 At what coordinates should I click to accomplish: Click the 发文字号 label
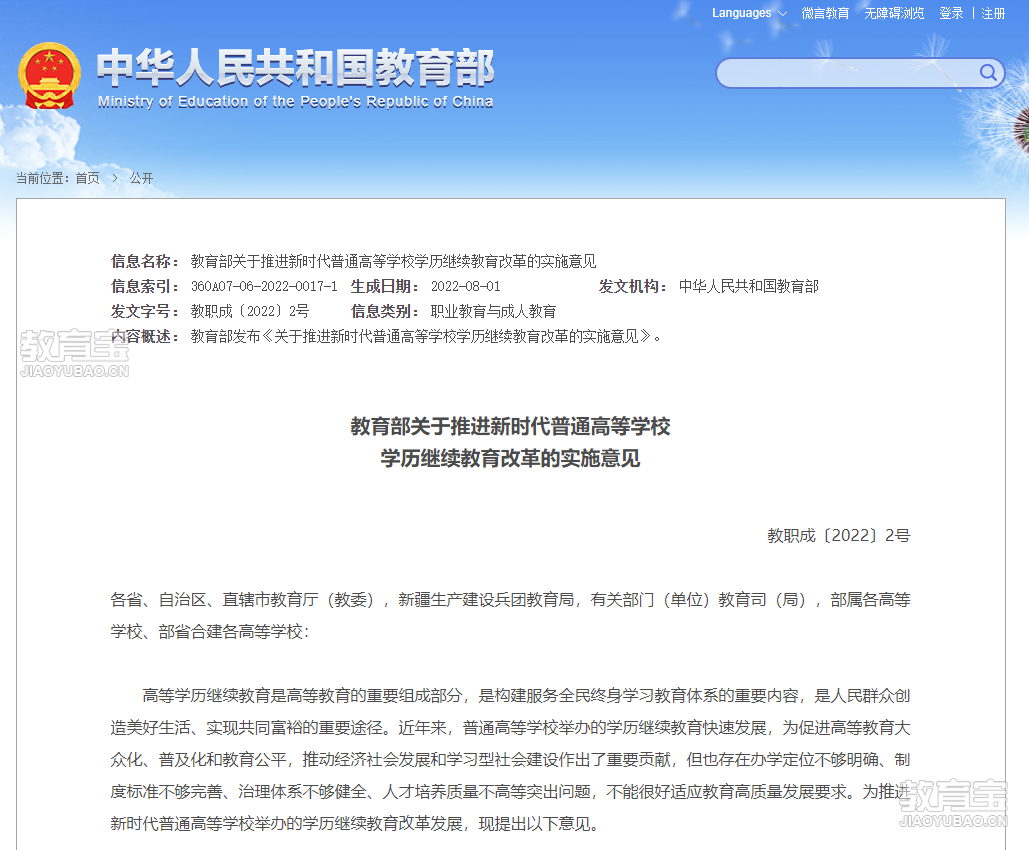(144, 311)
